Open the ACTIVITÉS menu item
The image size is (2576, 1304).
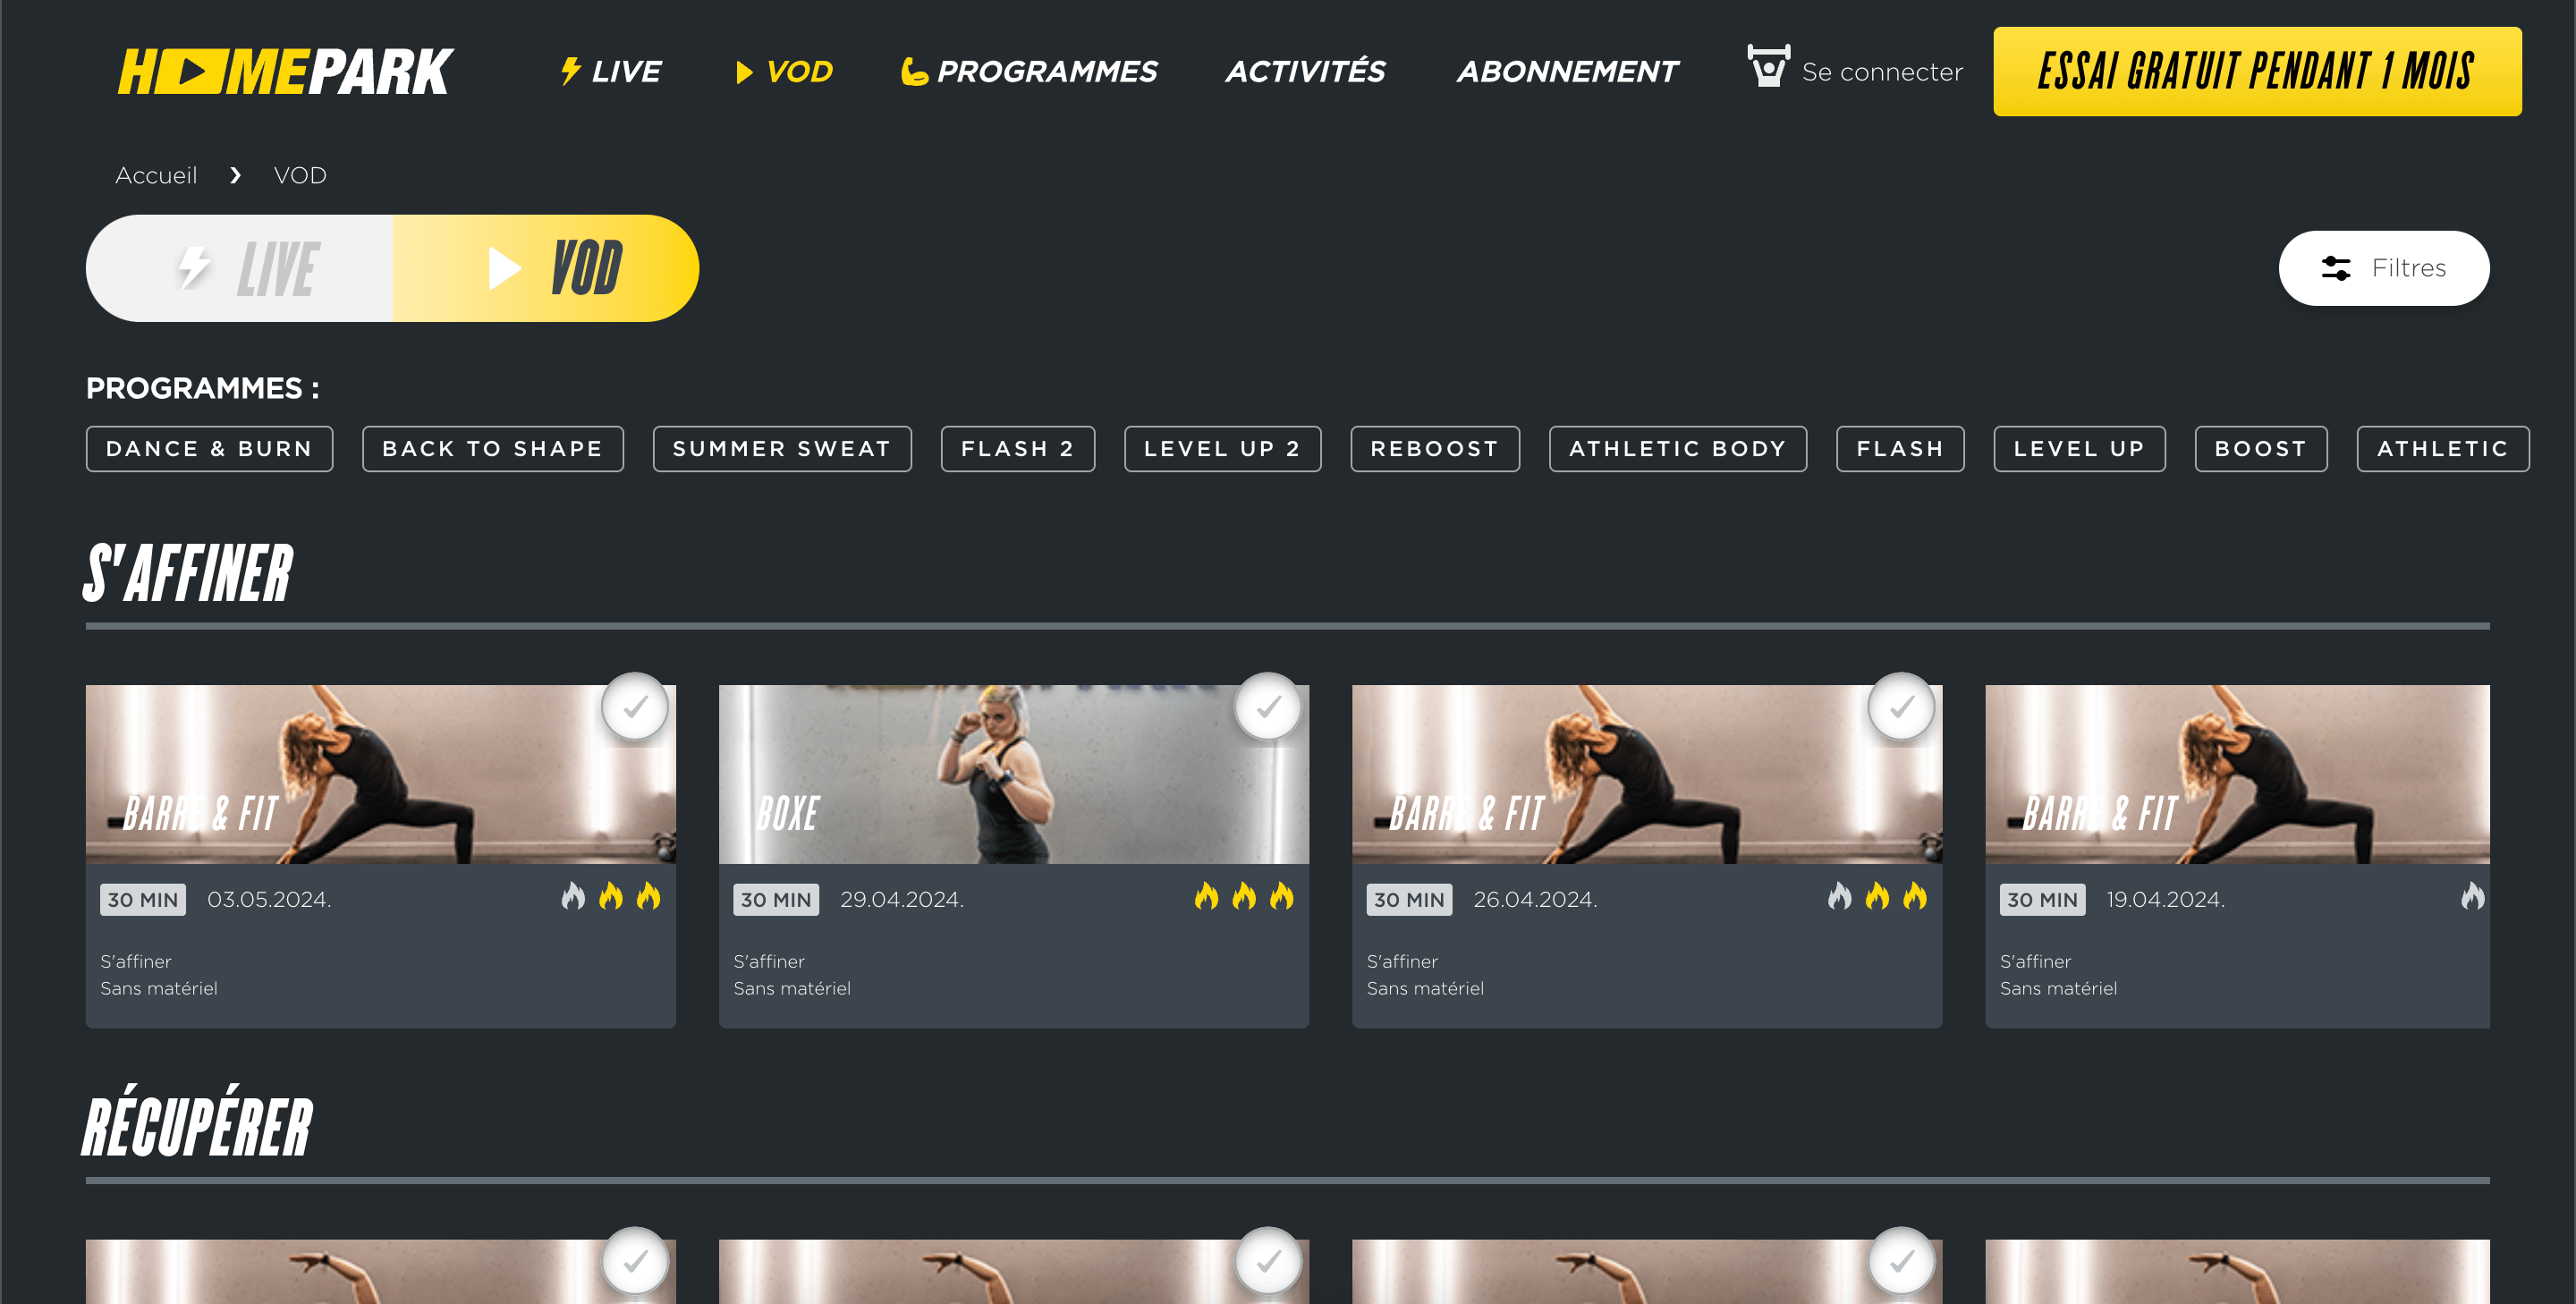point(1305,72)
